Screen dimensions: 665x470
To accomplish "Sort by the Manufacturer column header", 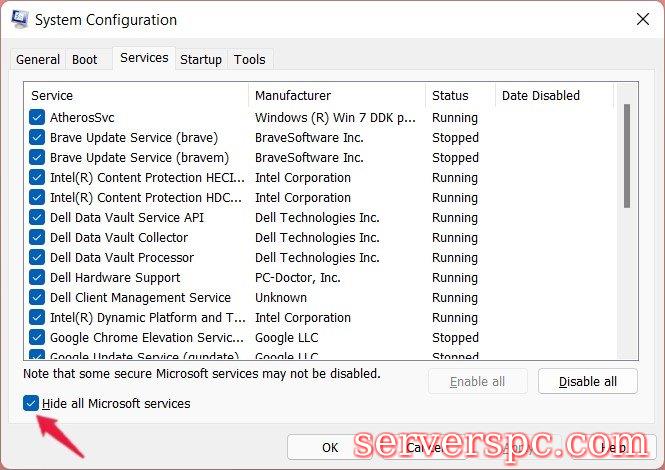I will point(336,96).
